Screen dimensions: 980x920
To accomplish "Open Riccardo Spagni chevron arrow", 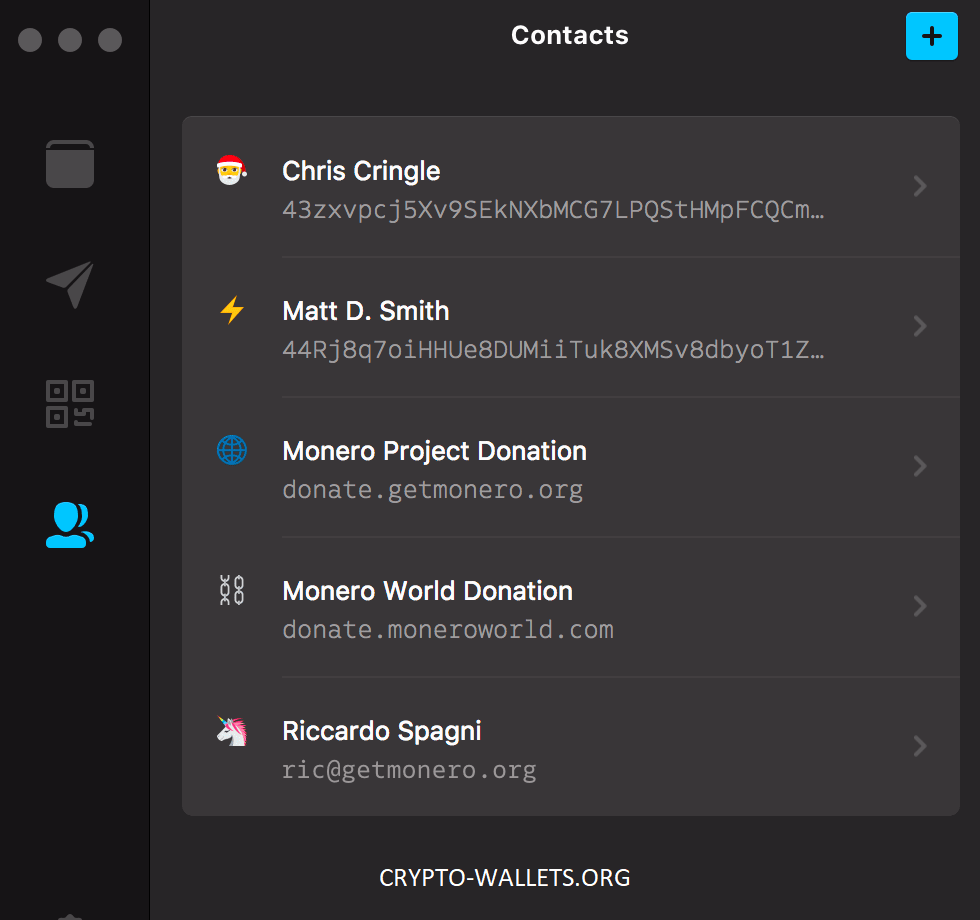I will click(919, 746).
